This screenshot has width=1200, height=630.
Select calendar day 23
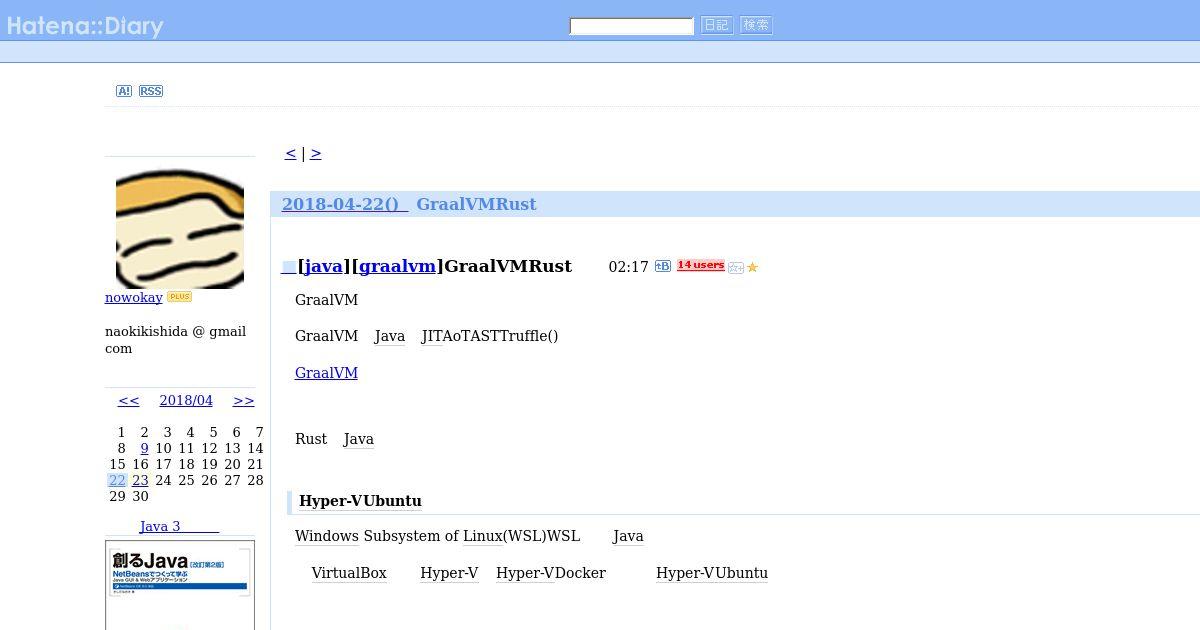pos(140,480)
